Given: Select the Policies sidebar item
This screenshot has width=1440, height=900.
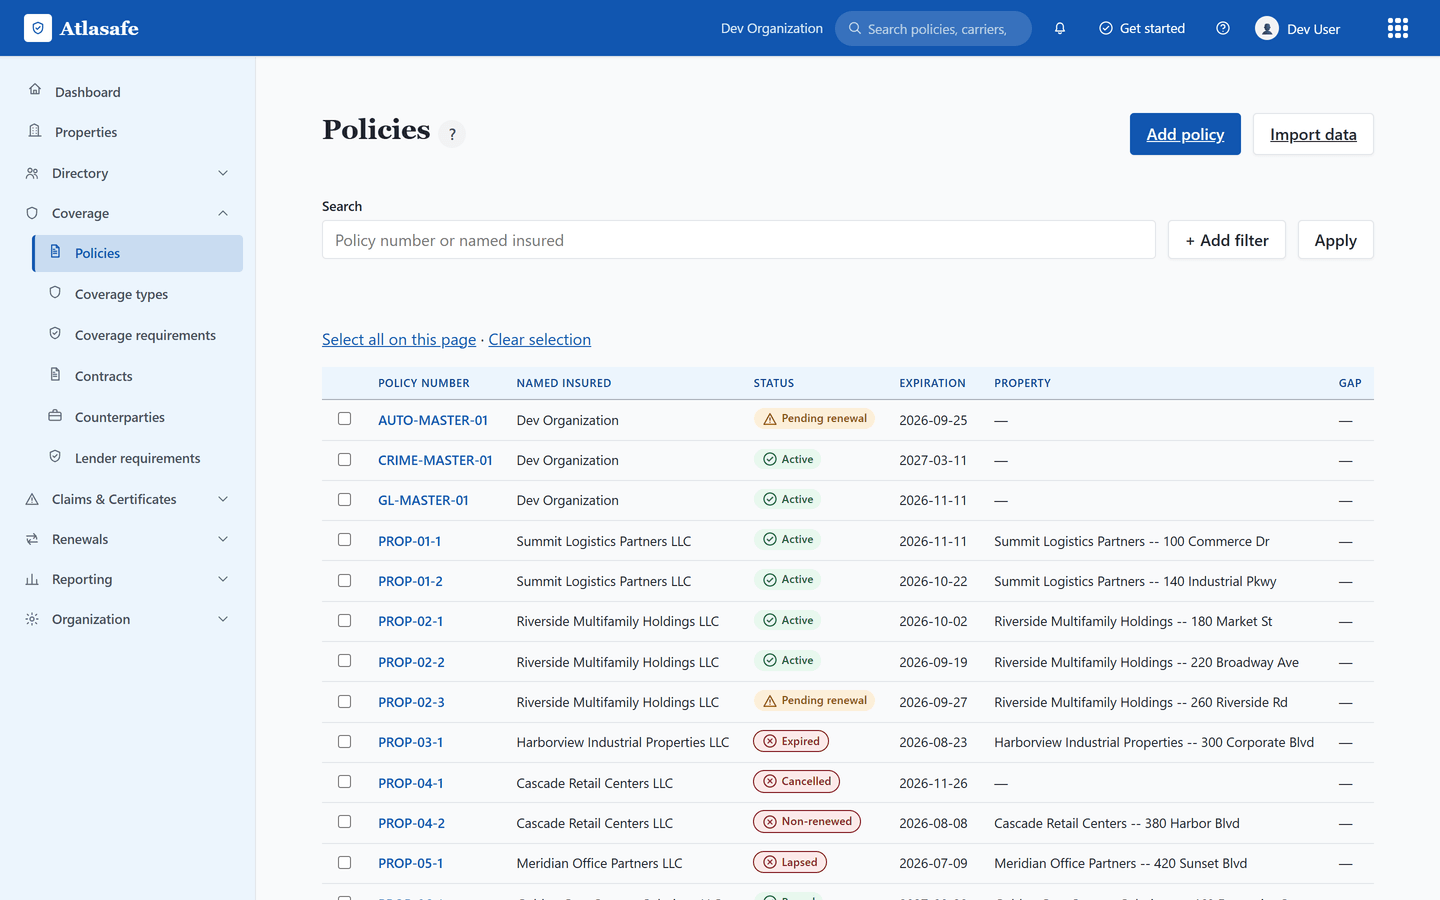Looking at the screenshot, I should pos(138,253).
